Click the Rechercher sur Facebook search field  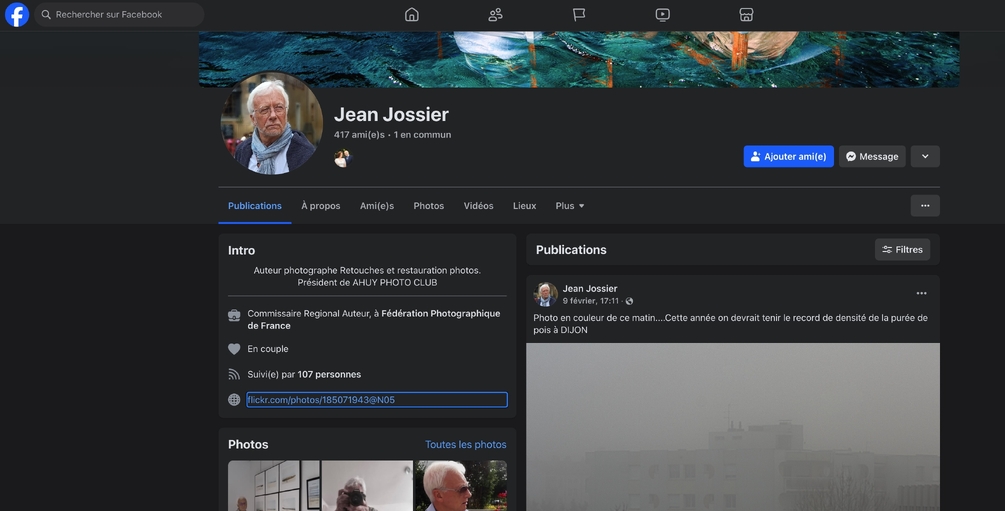tap(120, 15)
